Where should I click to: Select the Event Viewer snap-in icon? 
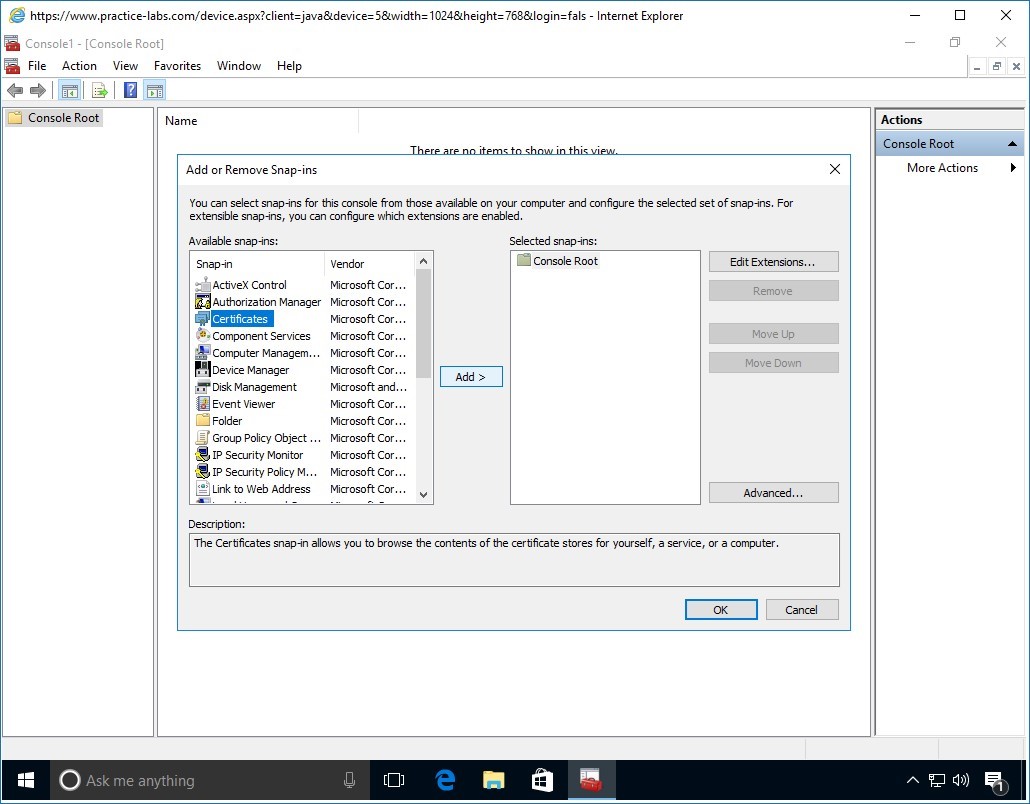coord(201,404)
